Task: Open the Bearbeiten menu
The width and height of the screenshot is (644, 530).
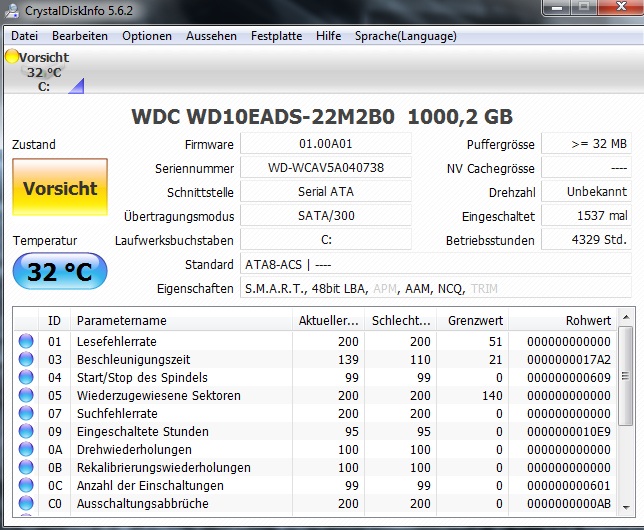Action: click(80, 36)
